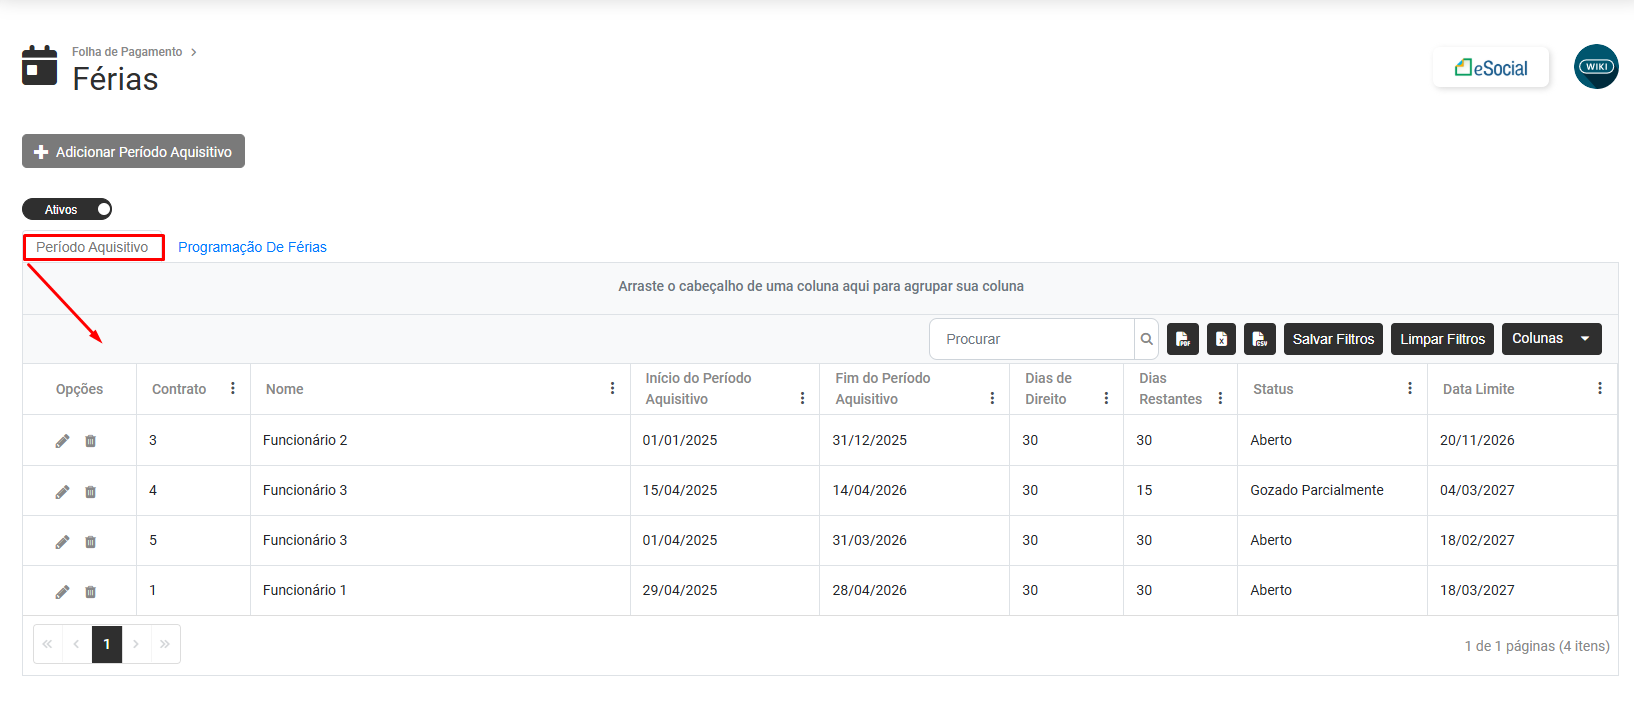Screen dimensions: 1634x704
Task: Click the search magnifier icon
Action: click(1146, 339)
